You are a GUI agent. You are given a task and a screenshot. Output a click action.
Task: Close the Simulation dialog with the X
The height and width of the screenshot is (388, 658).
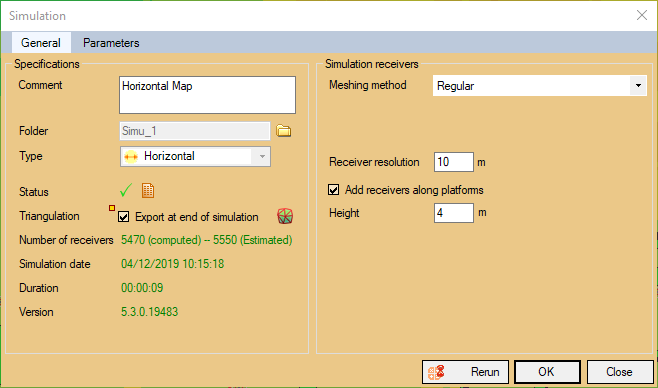pos(642,16)
